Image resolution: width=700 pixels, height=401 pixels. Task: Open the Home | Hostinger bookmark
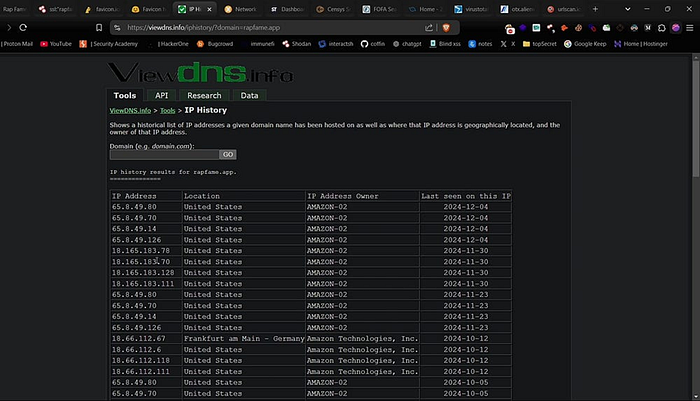click(x=641, y=44)
